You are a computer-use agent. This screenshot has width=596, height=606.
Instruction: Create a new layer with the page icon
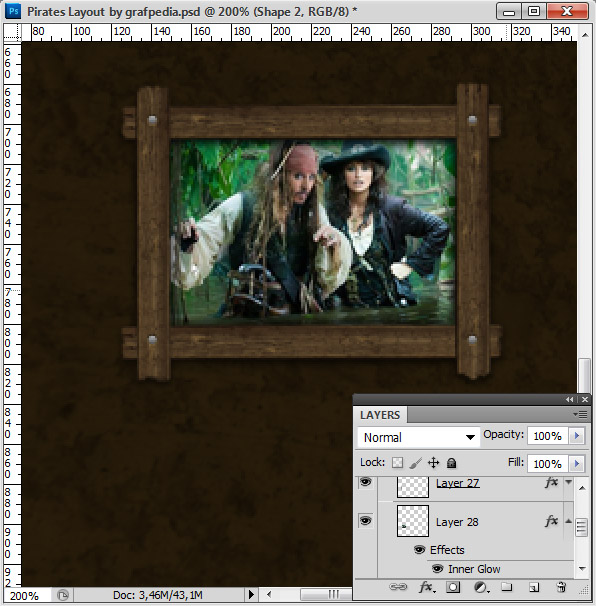(534, 588)
